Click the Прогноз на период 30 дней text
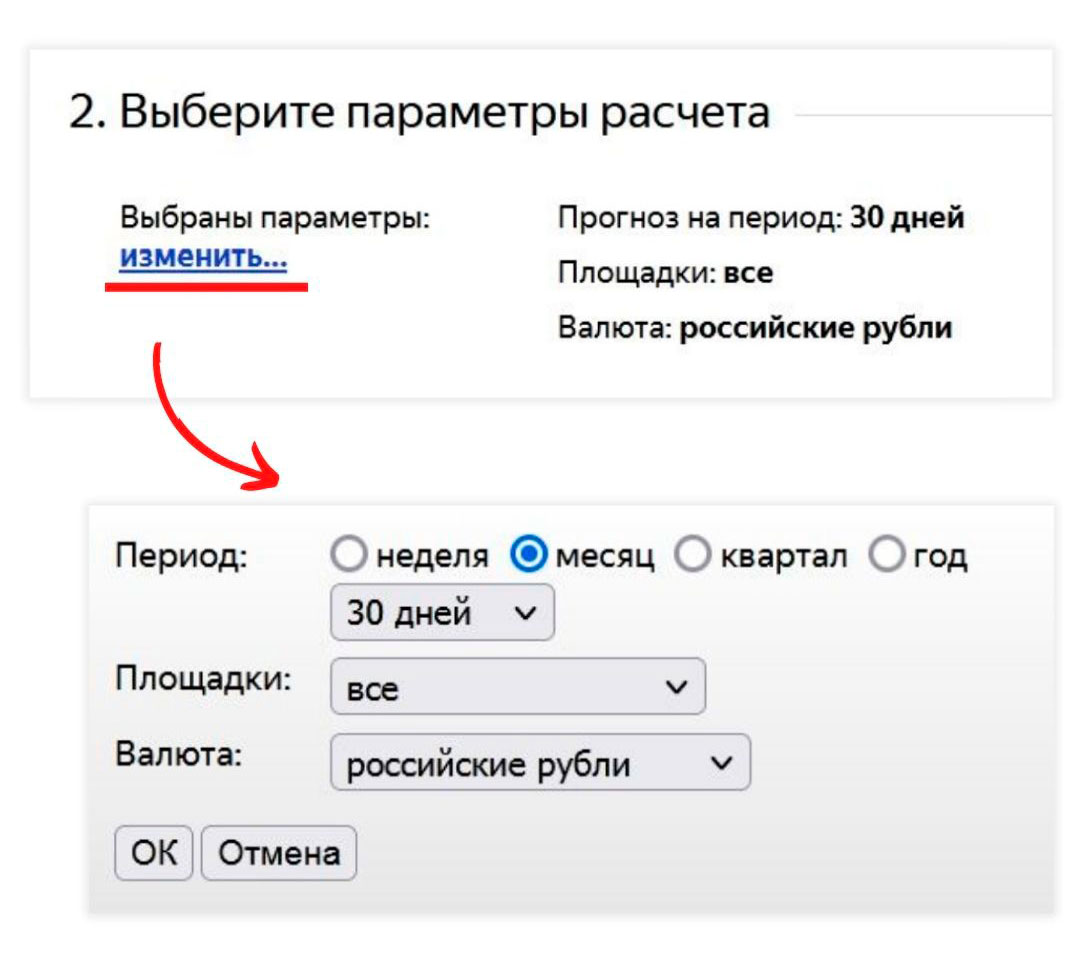 coord(761,218)
